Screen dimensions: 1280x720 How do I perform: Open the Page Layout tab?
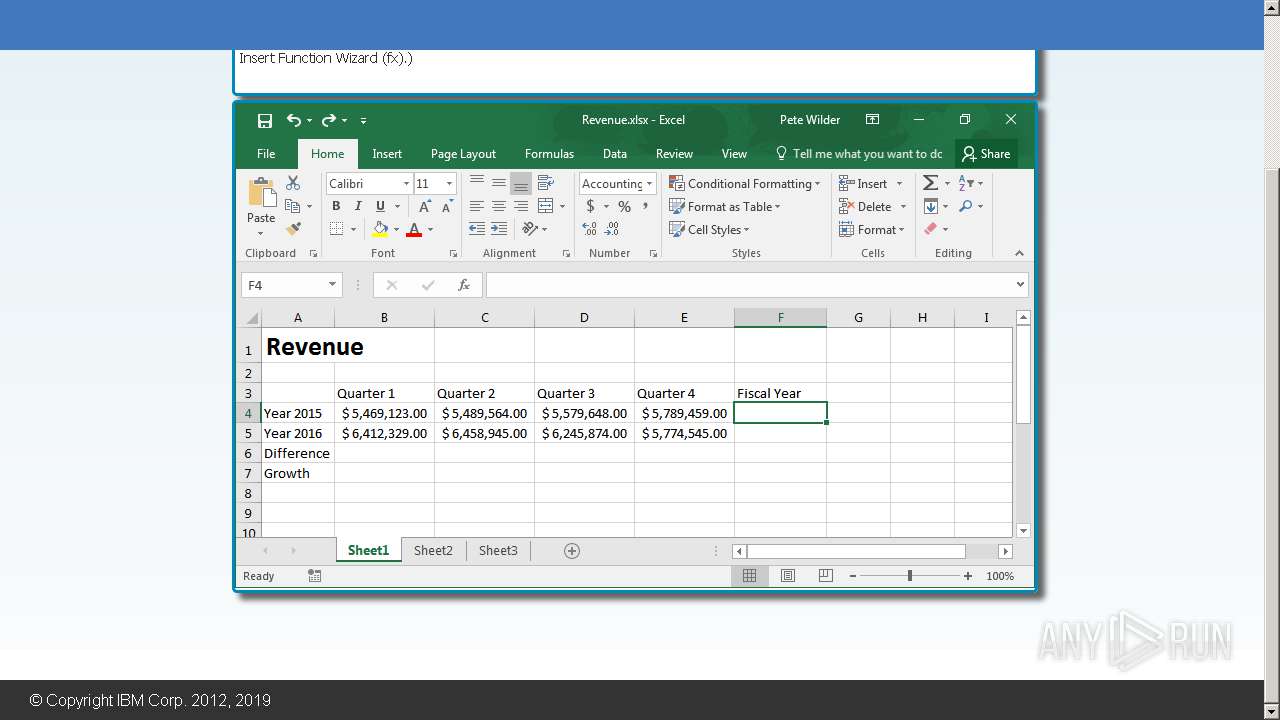[463, 154]
